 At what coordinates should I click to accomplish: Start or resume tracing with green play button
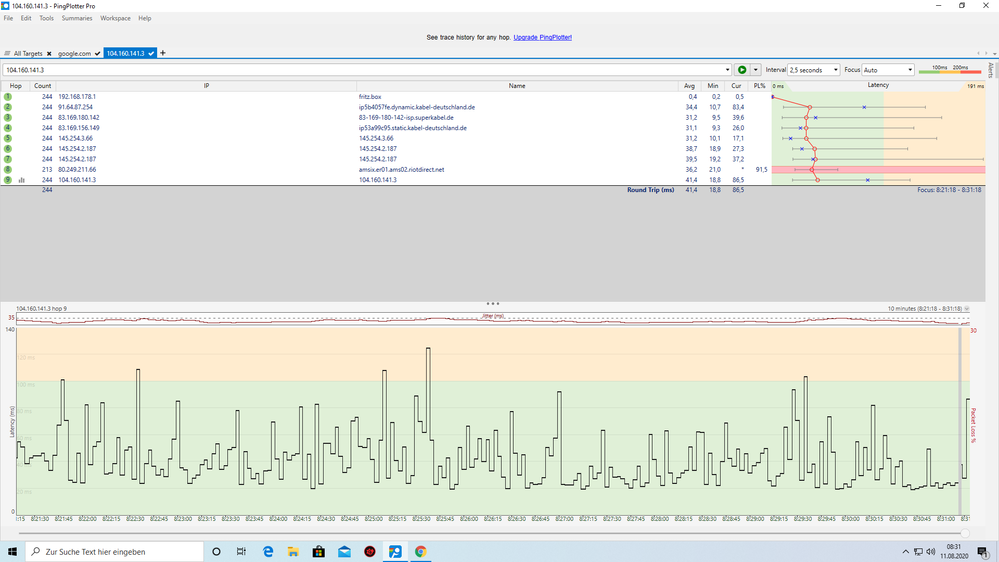coord(742,70)
